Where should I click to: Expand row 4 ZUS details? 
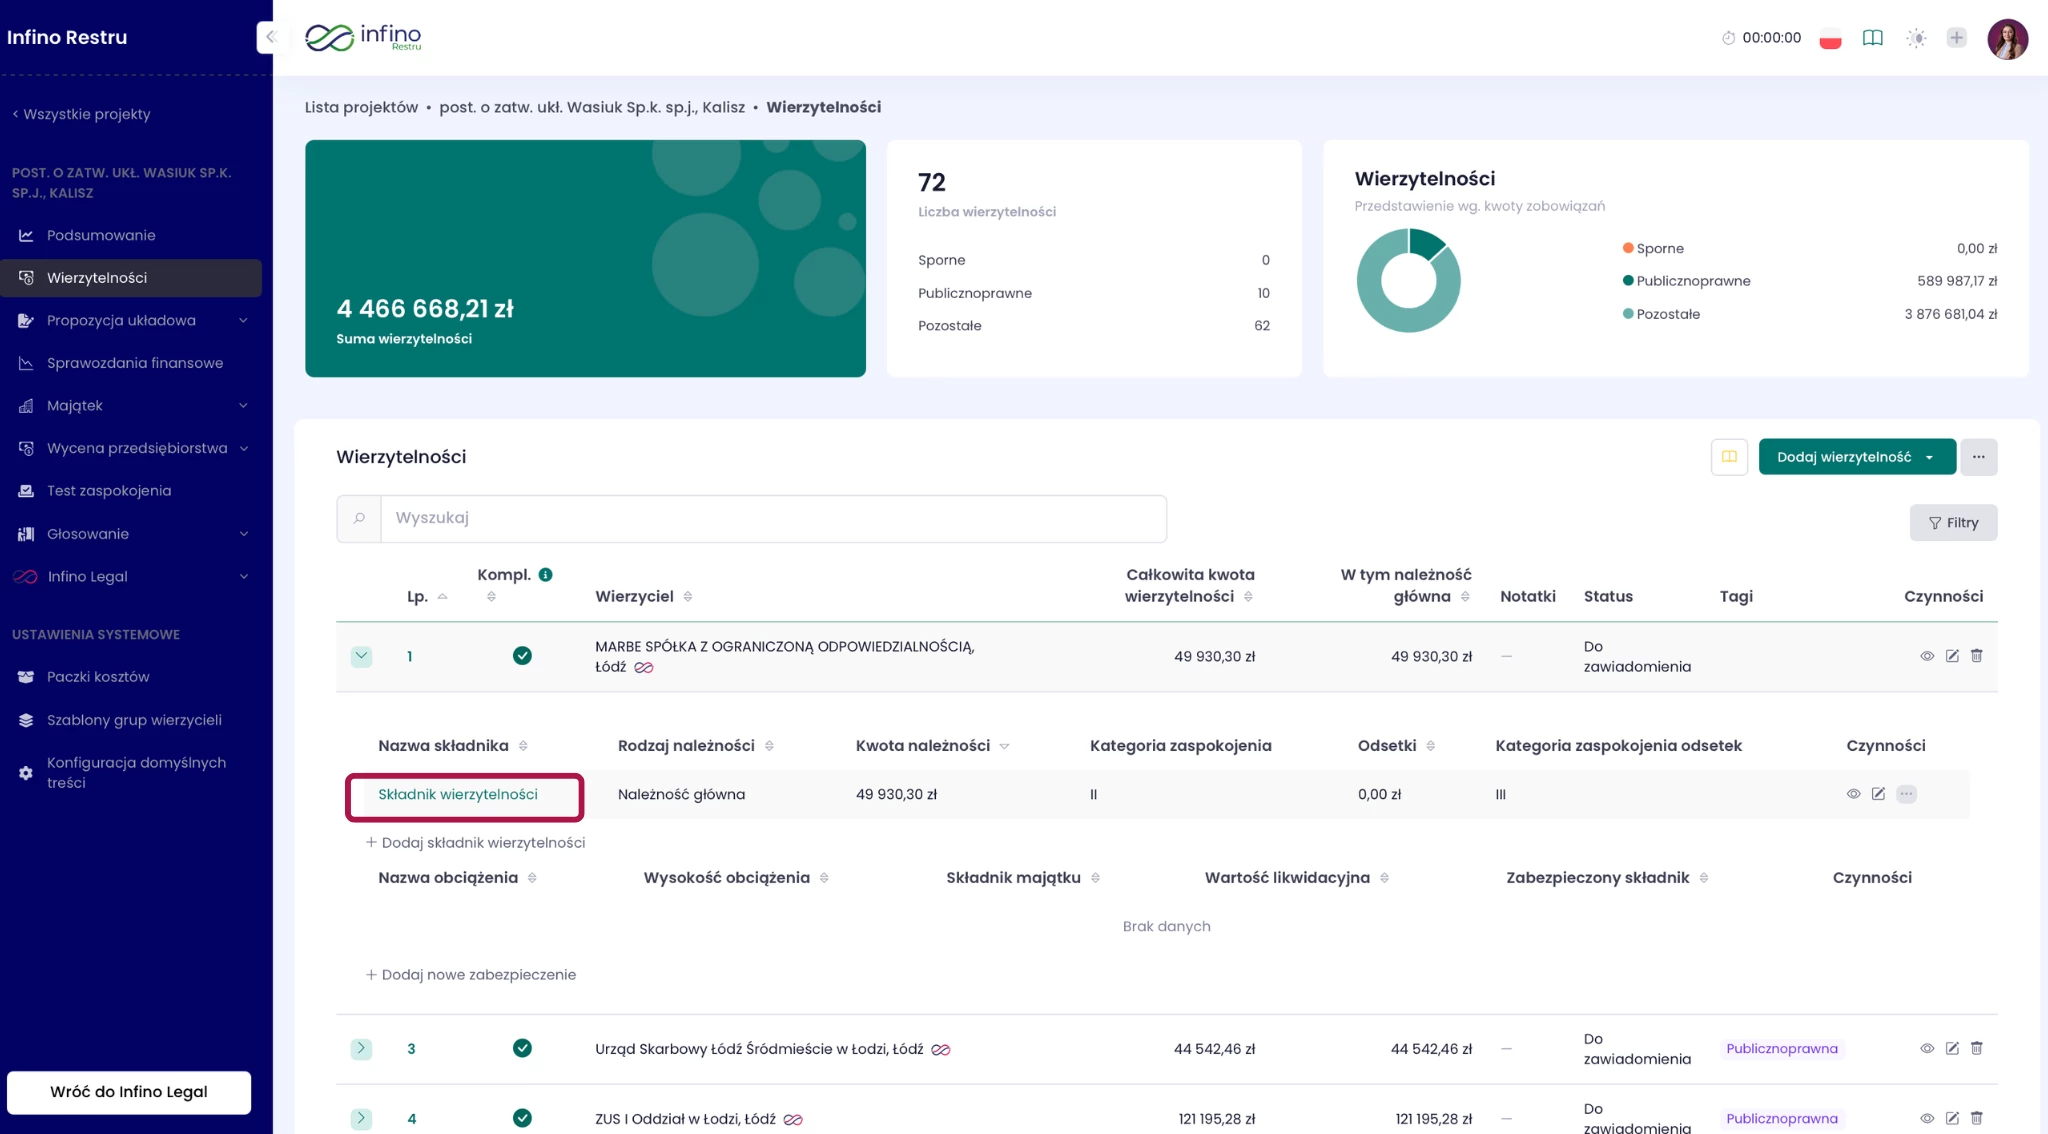click(361, 1119)
